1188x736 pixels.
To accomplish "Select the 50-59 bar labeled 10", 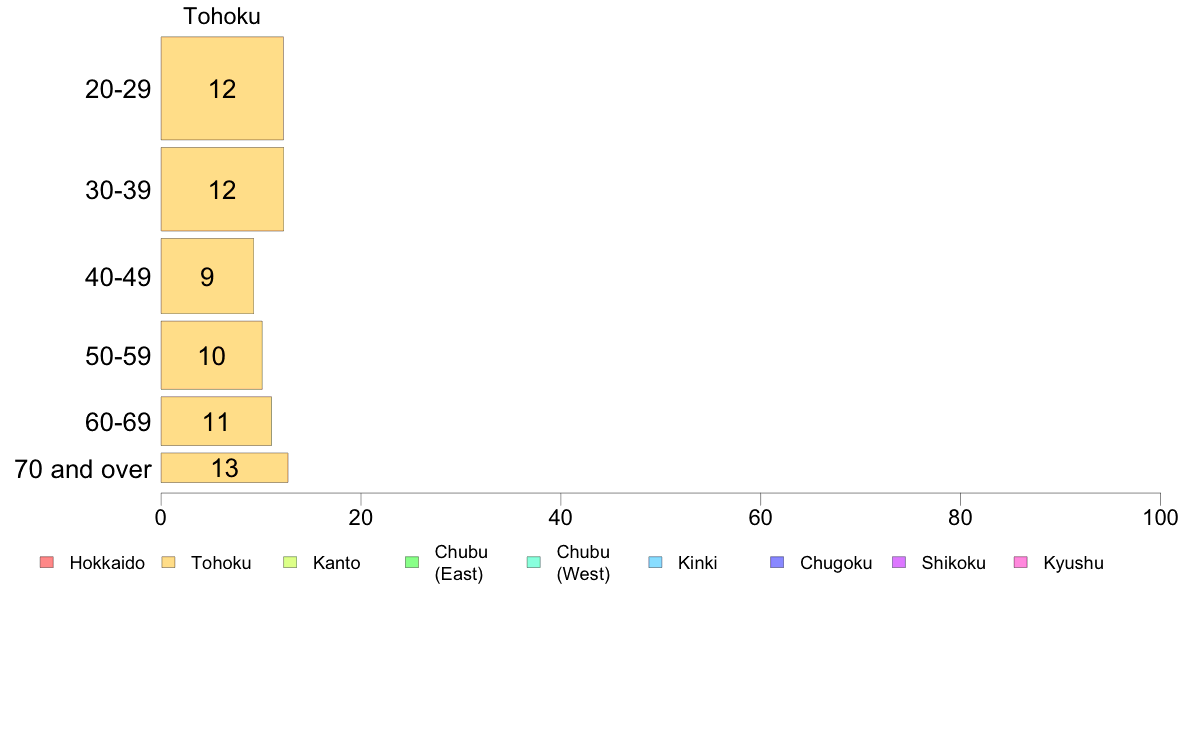I will click(211, 355).
